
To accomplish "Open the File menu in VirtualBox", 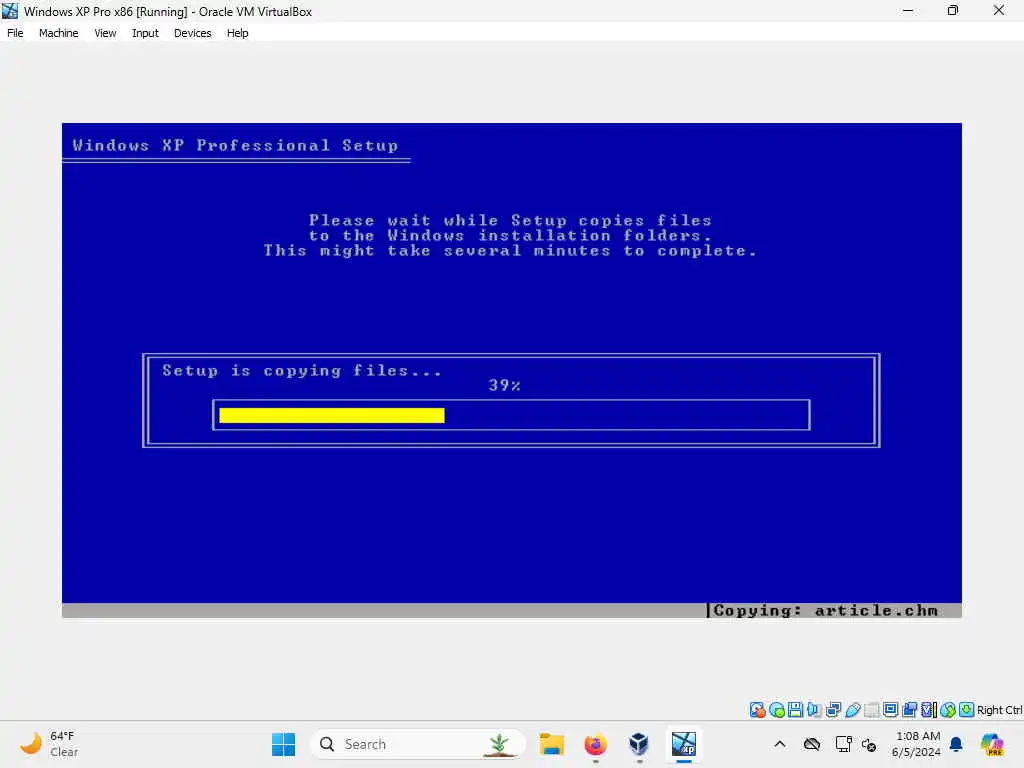I will pyautogui.click(x=15, y=33).
